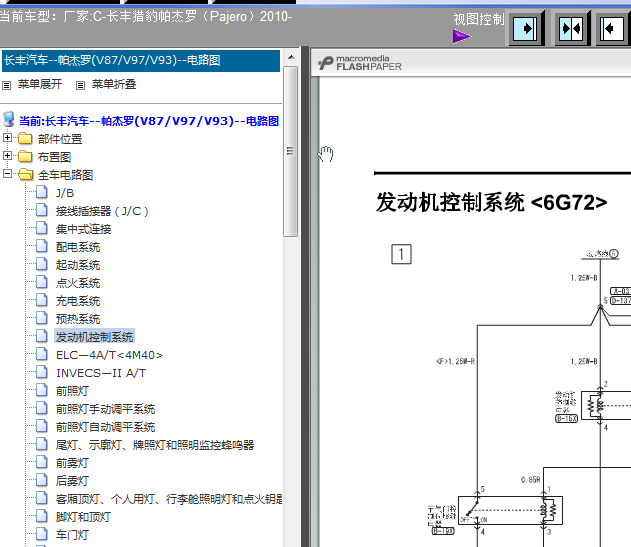
Task: Select the 全车电路图 folder
Action: click(65, 175)
